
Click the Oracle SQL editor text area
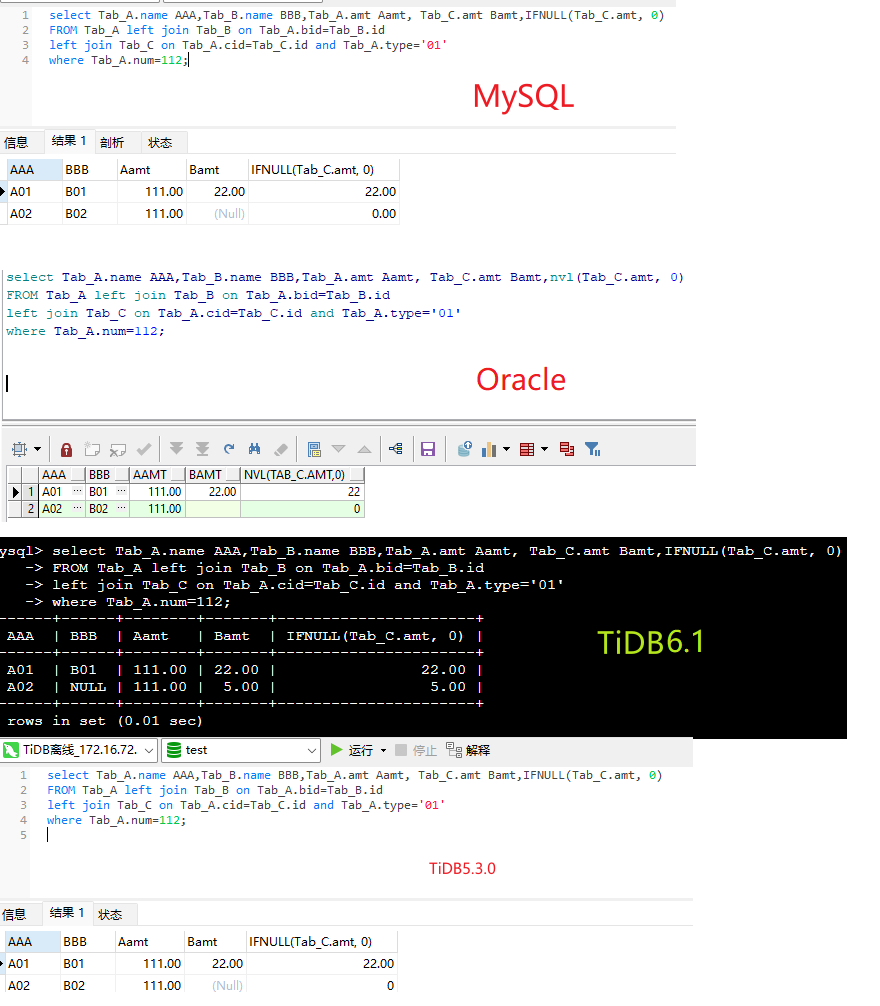(x=350, y=343)
